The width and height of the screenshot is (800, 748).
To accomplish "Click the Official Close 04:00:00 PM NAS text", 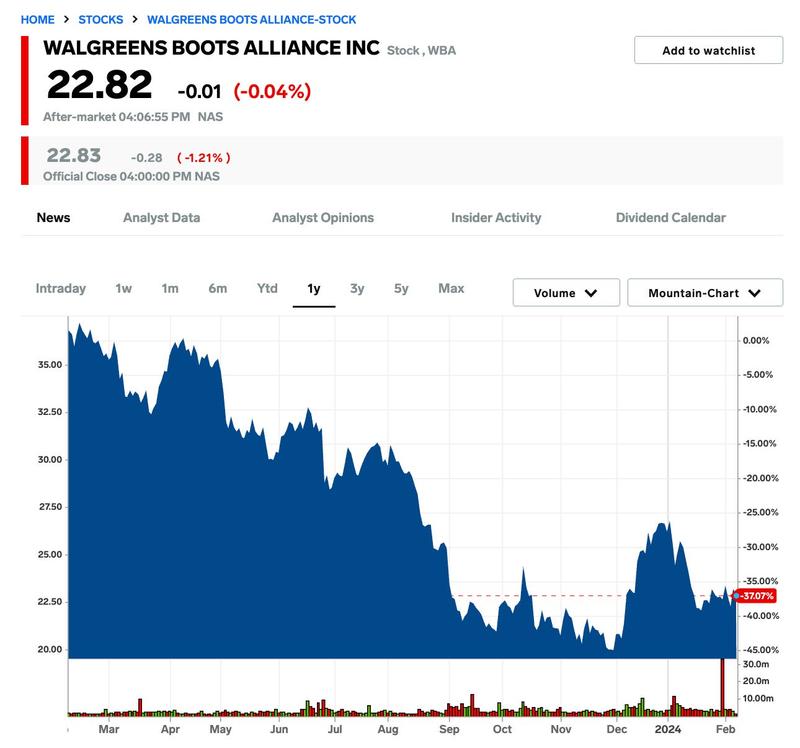I will pos(131,177).
